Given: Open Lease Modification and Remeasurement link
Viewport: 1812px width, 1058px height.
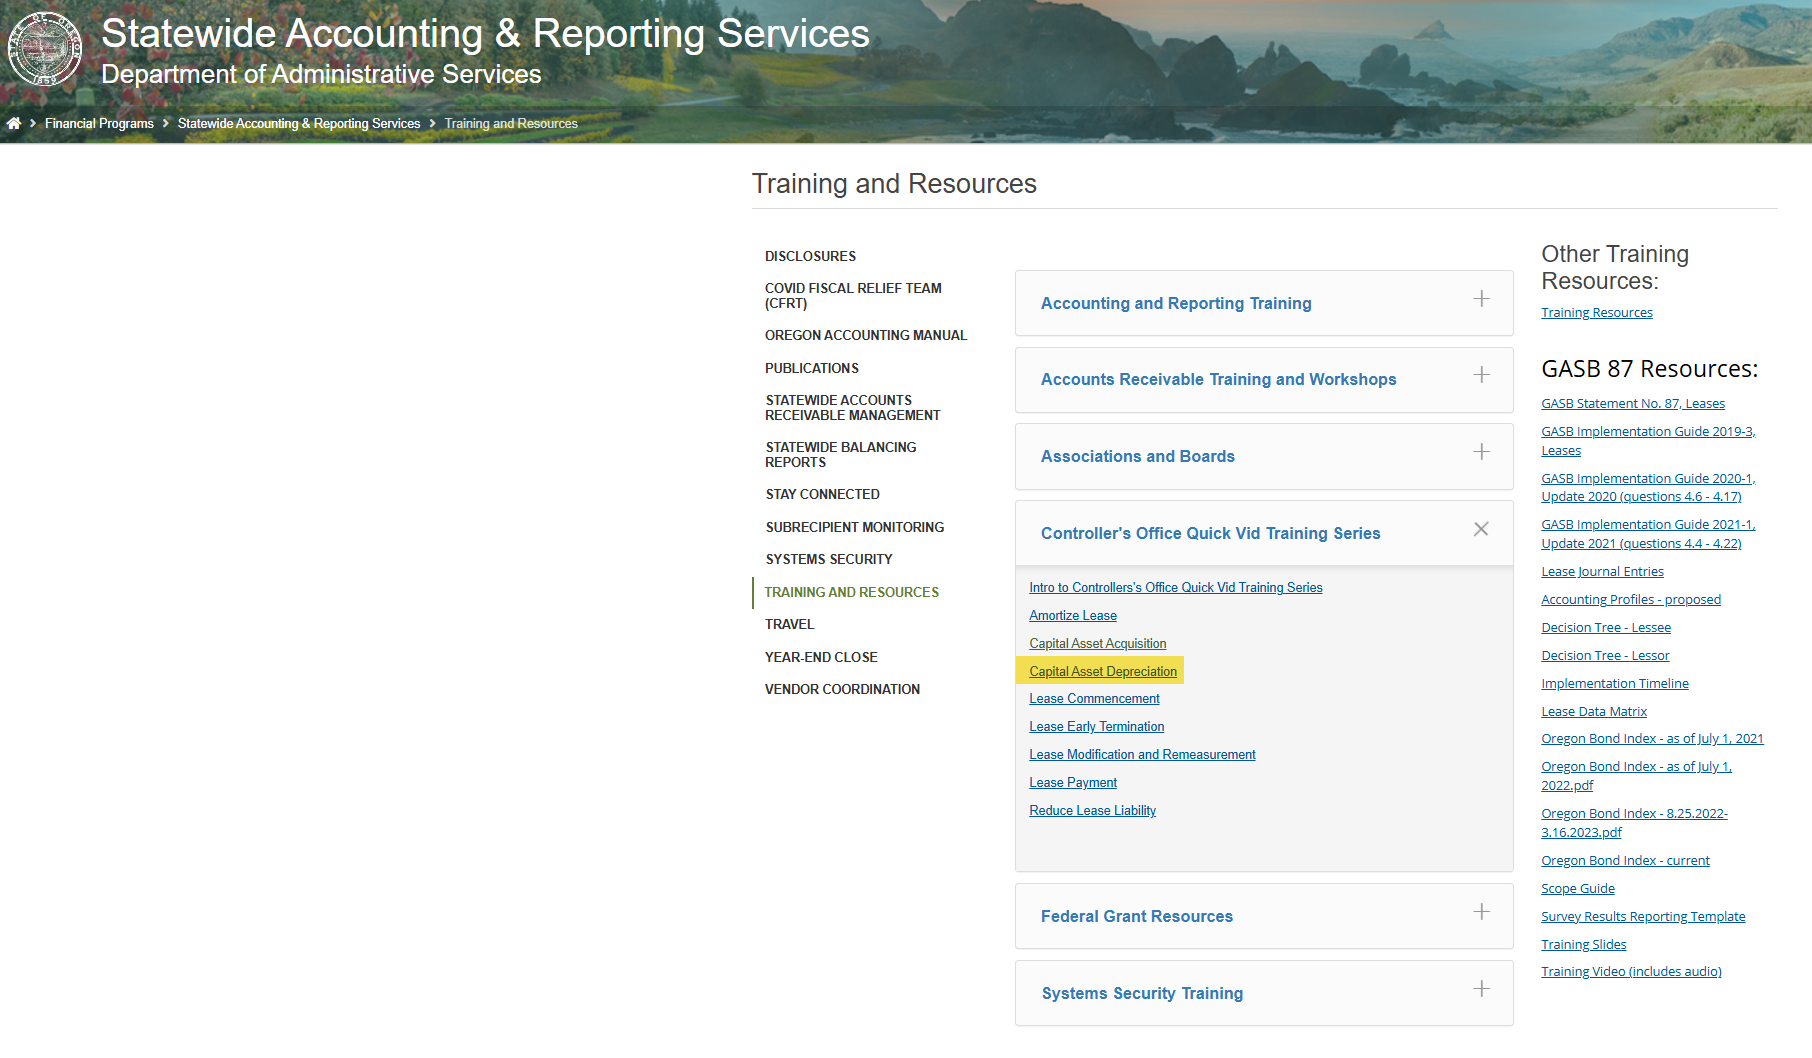Looking at the screenshot, I should [1142, 755].
